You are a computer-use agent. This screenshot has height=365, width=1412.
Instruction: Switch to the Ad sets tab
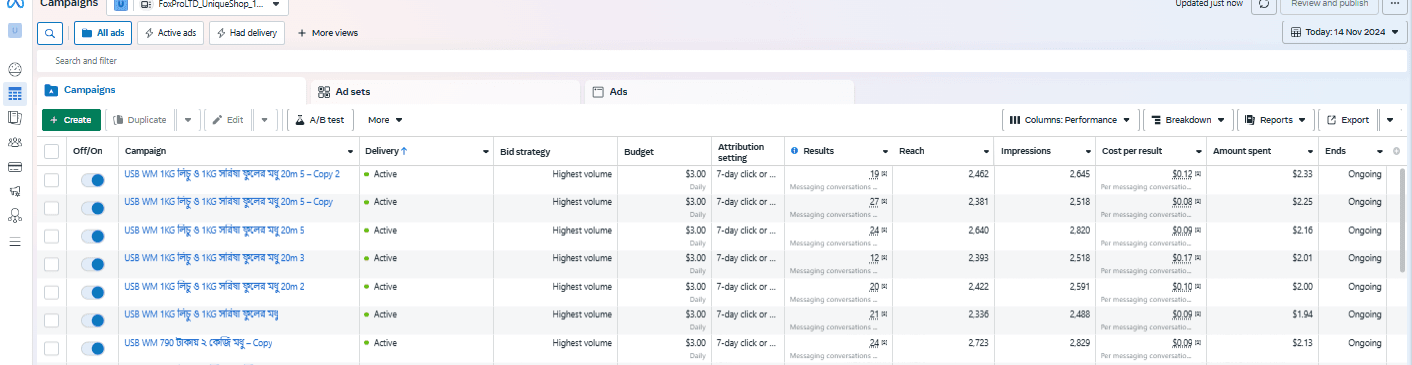tap(445, 91)
